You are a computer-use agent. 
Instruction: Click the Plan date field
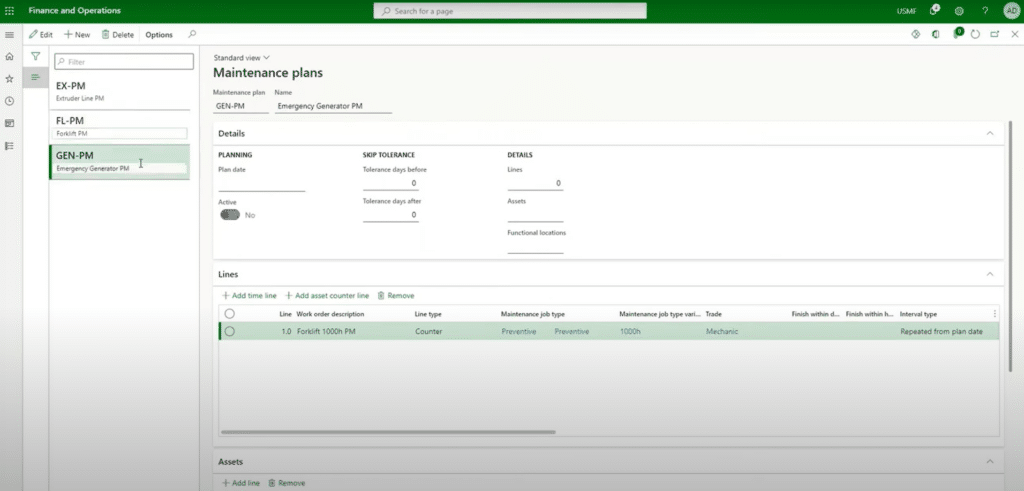pyautogui.click(x=261, y=183)
